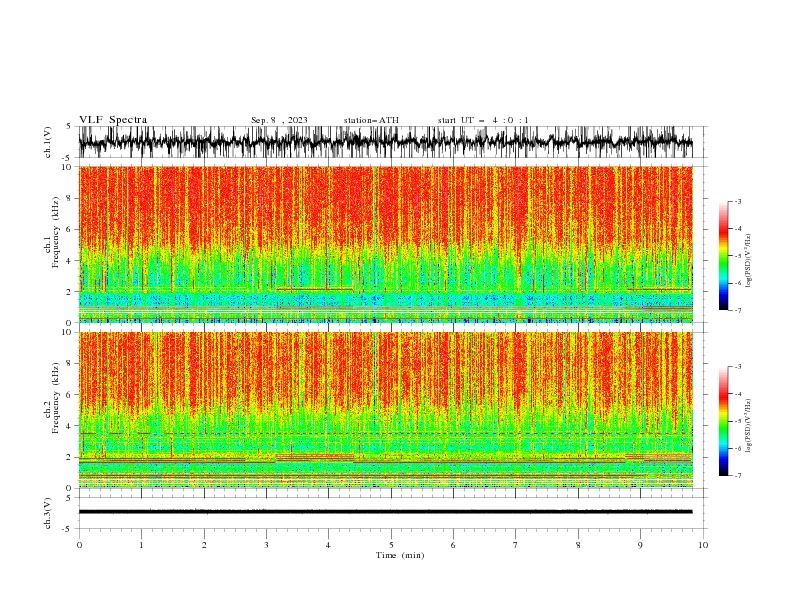Click the time-axis tick label '2'

coord(204,545)
